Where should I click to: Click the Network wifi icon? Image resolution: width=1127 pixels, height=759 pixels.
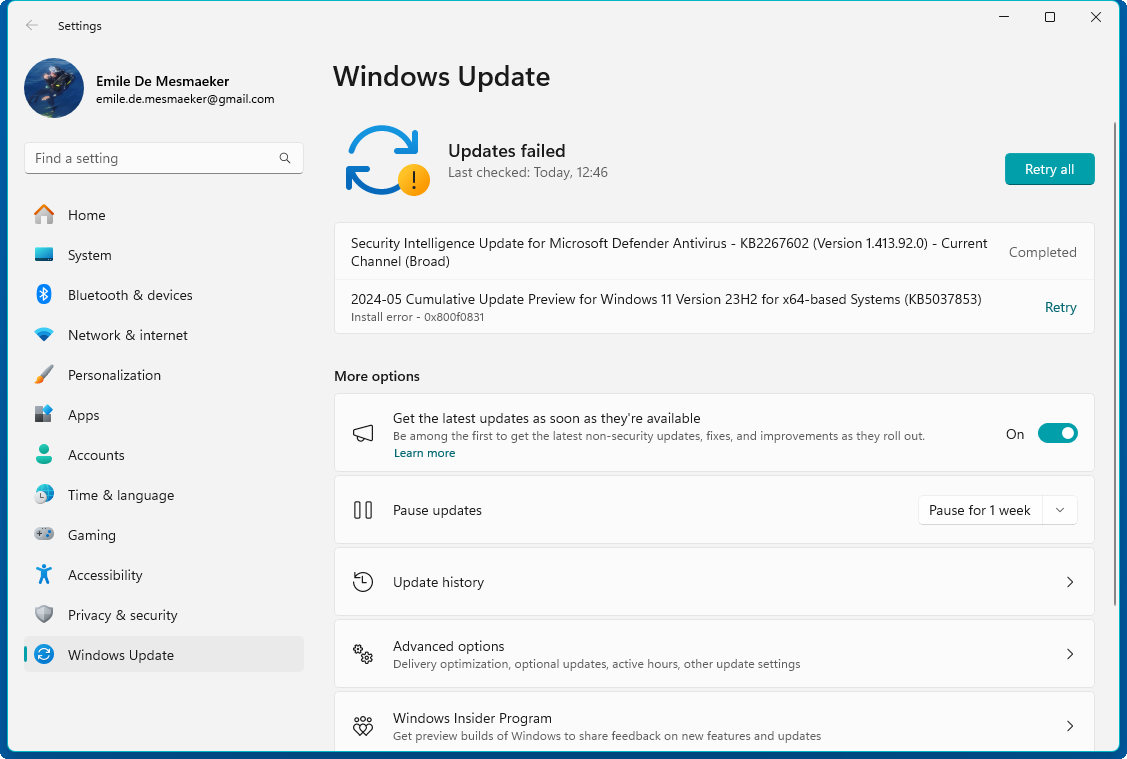(x=44, y=335)
